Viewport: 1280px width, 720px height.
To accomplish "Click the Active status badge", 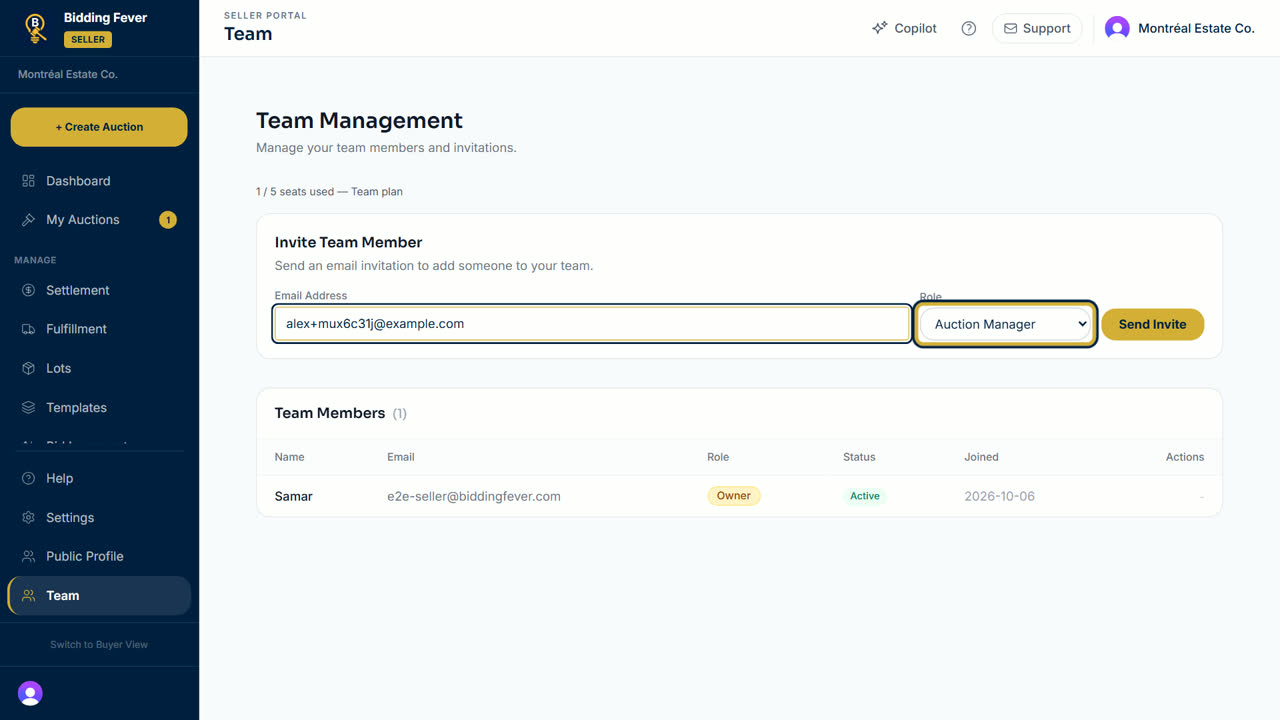I will click(x=865, y=496).
